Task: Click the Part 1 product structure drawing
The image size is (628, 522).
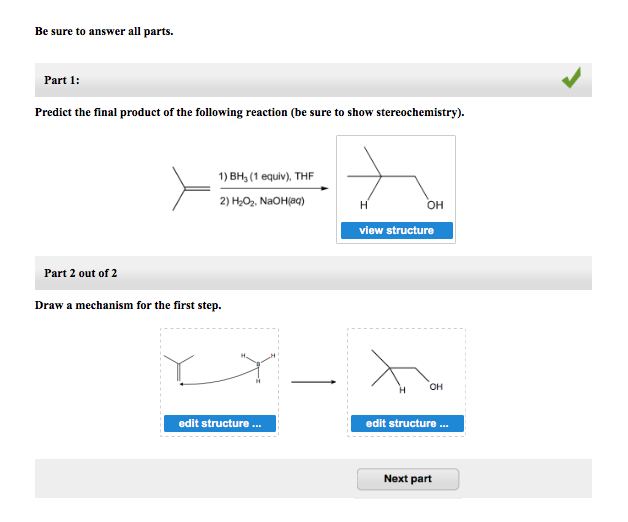Action: click(395, 179)
